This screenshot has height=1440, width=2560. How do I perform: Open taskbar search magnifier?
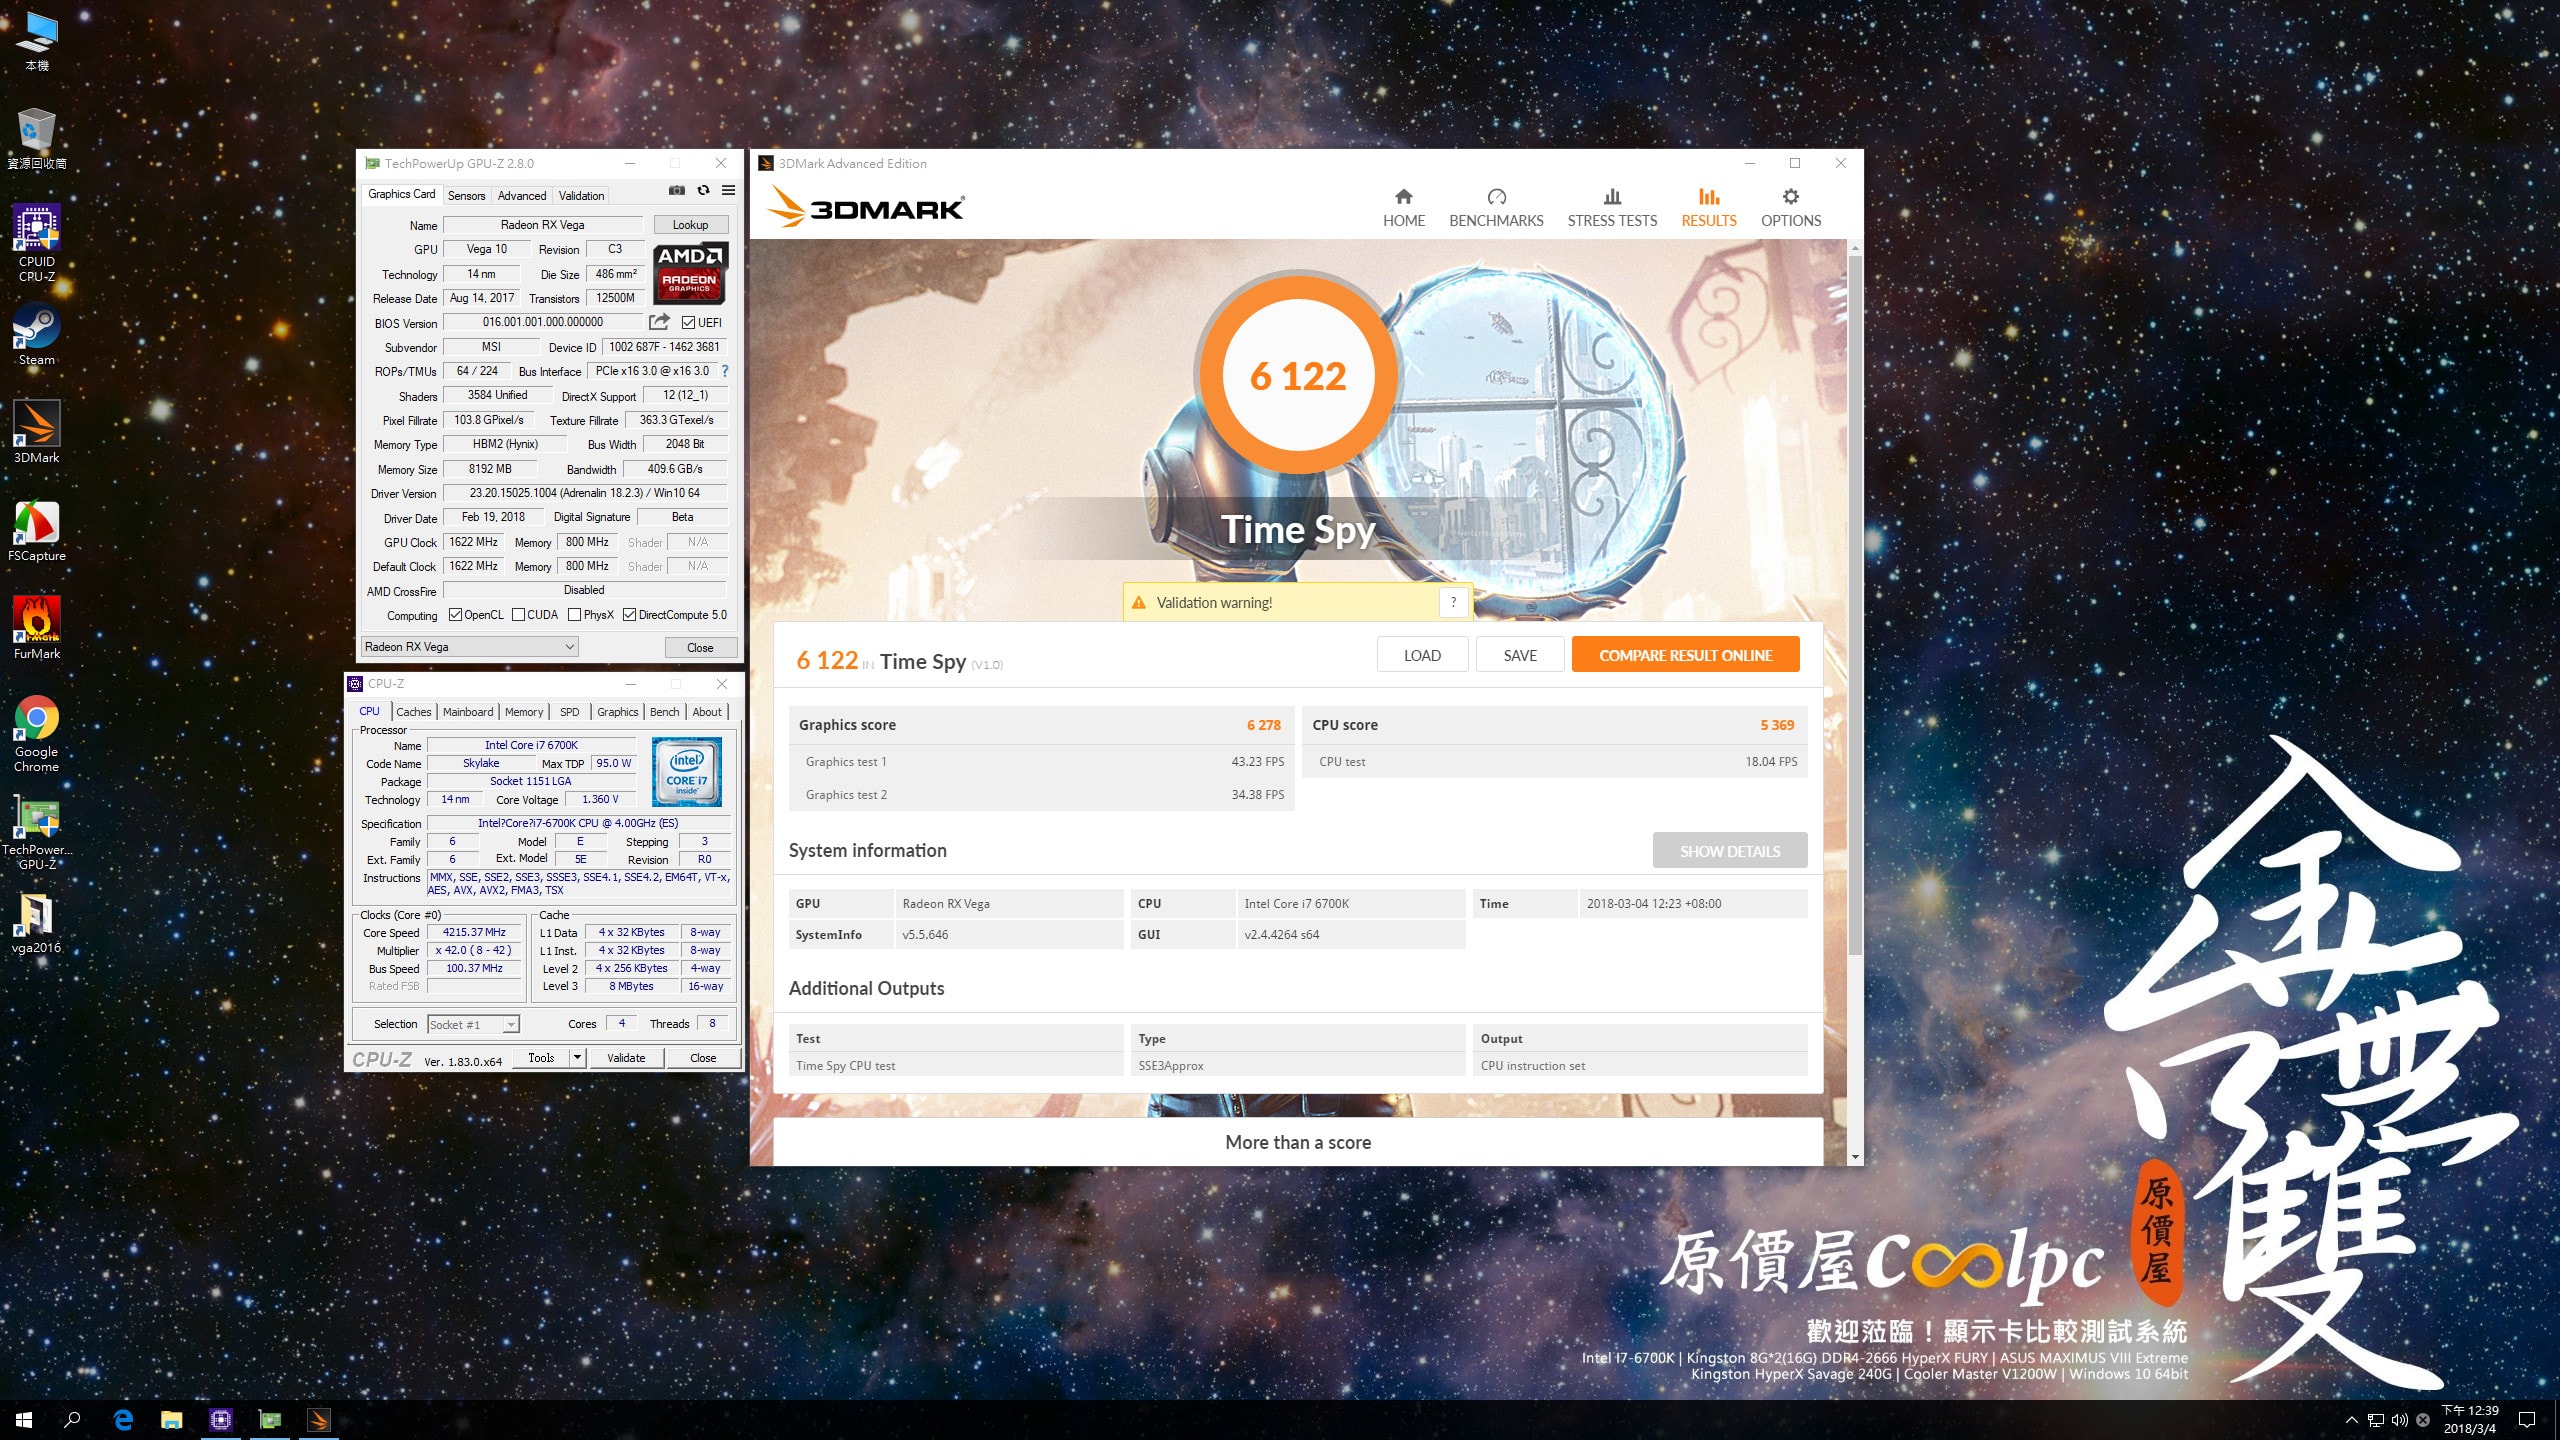(72, 1420)
